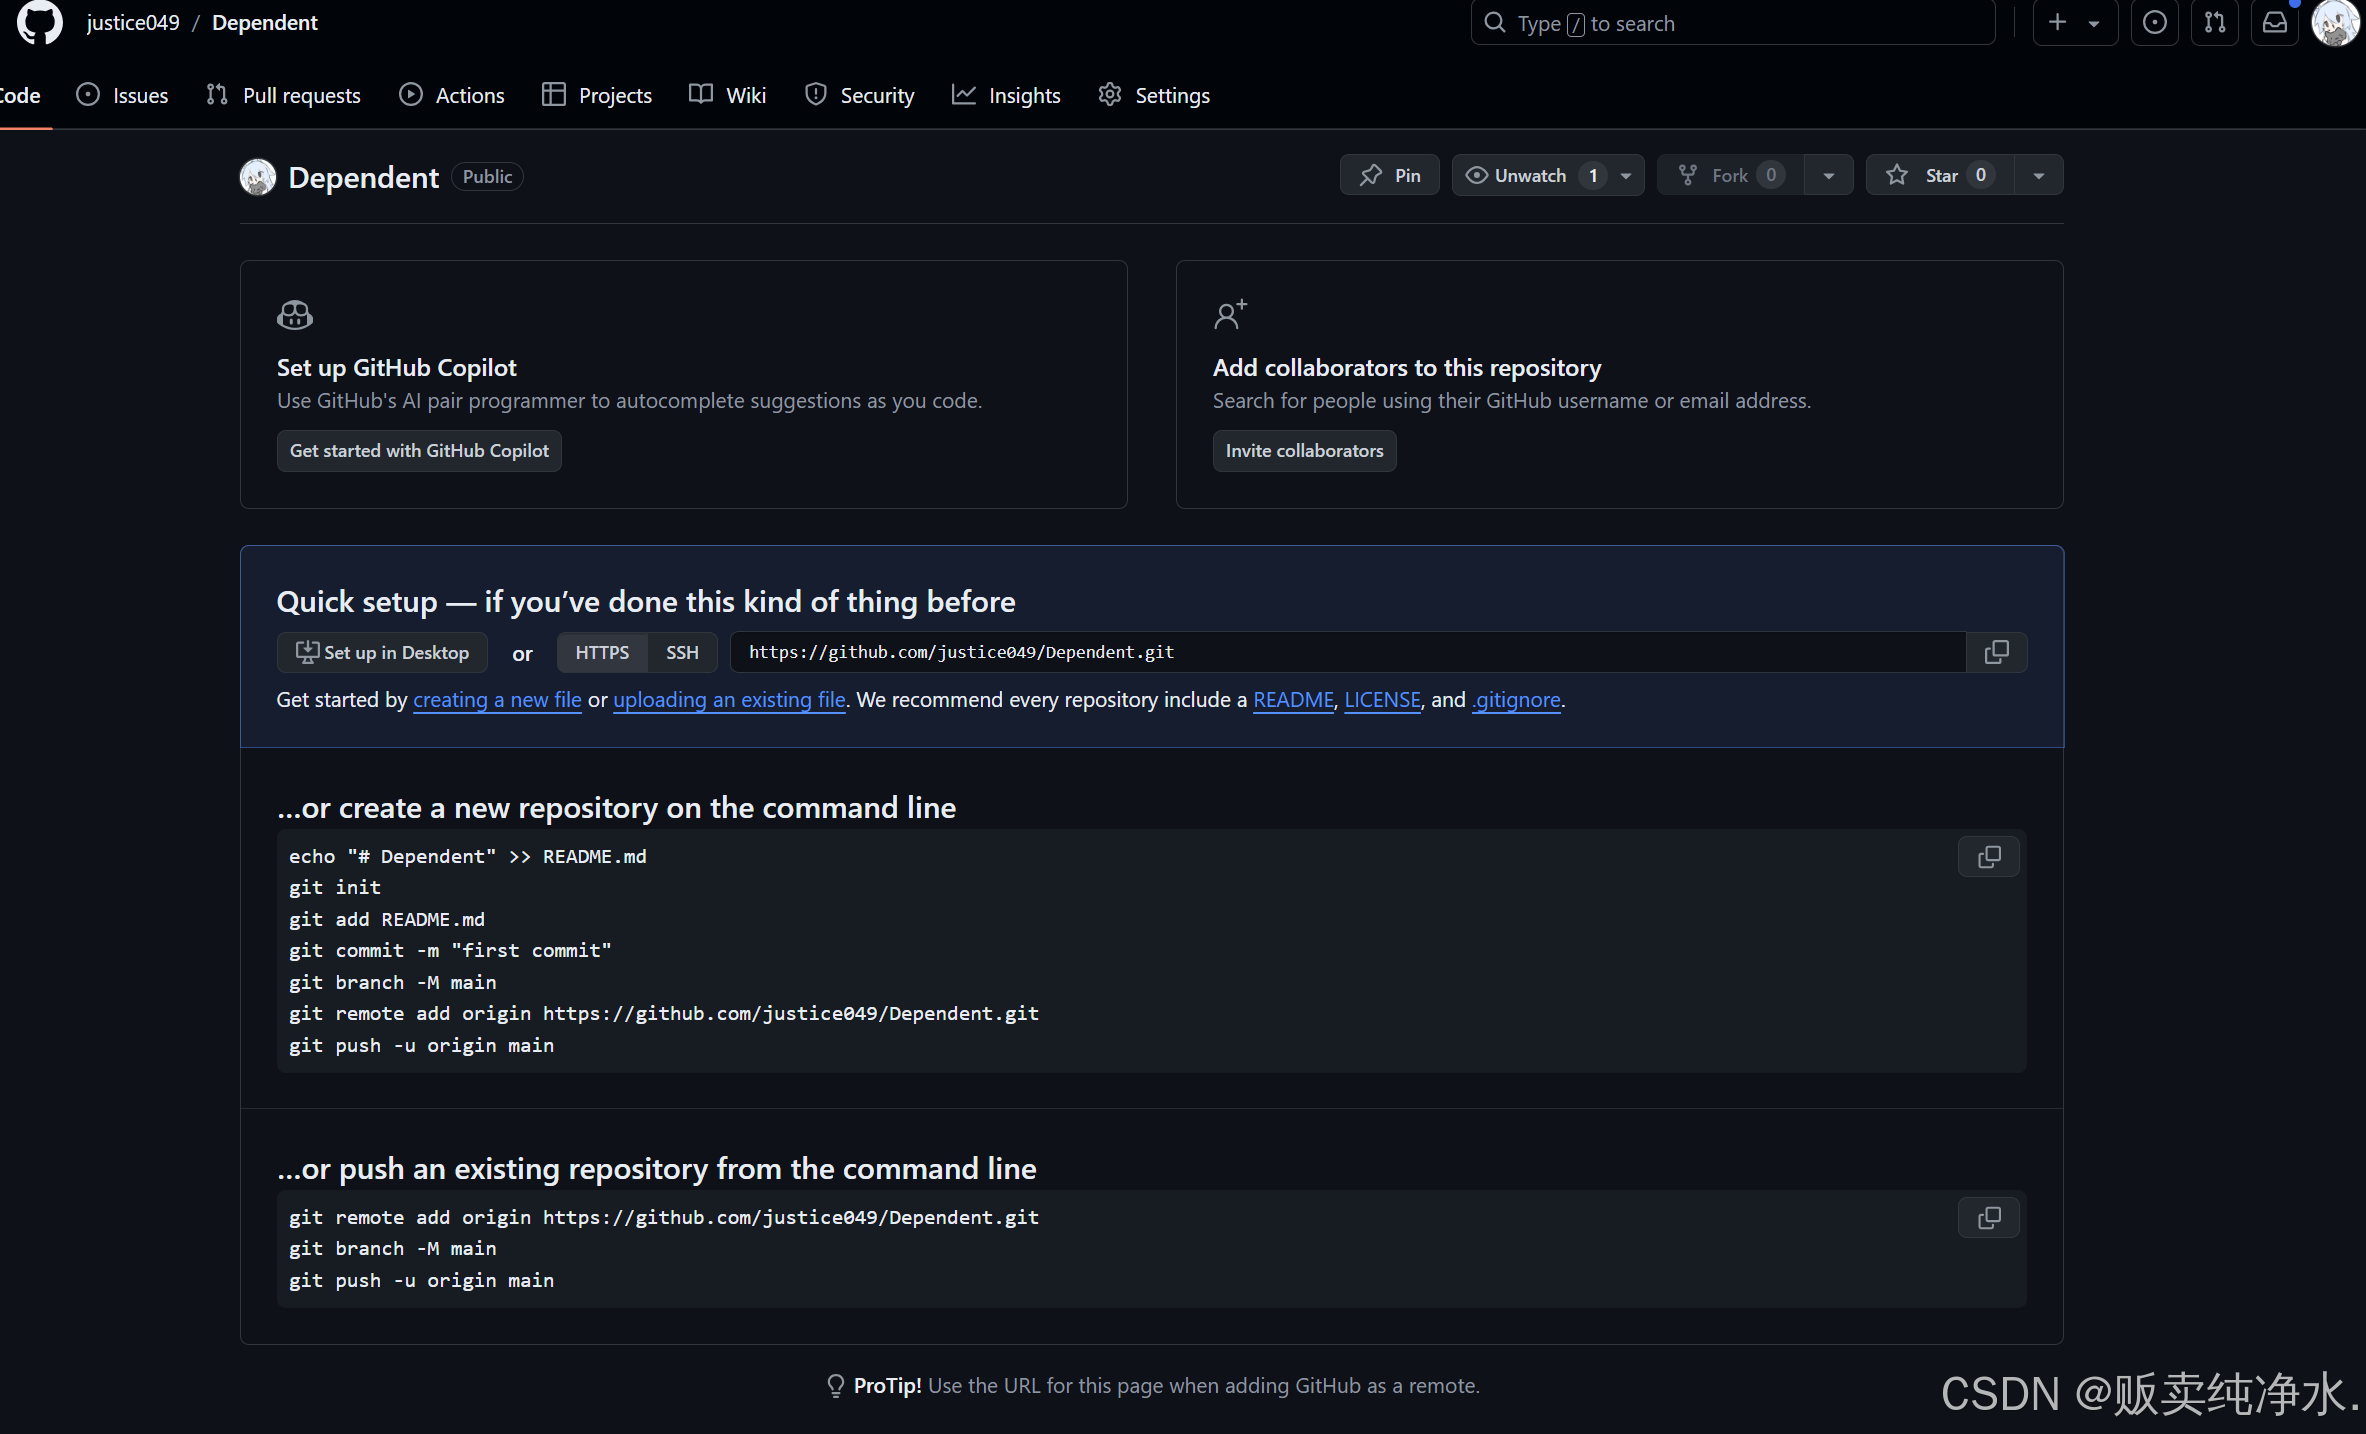This screenshot has height=1434, width=2366.
Task: Expand the Fork options dropdown arrow
Action: pos(1829,176)
